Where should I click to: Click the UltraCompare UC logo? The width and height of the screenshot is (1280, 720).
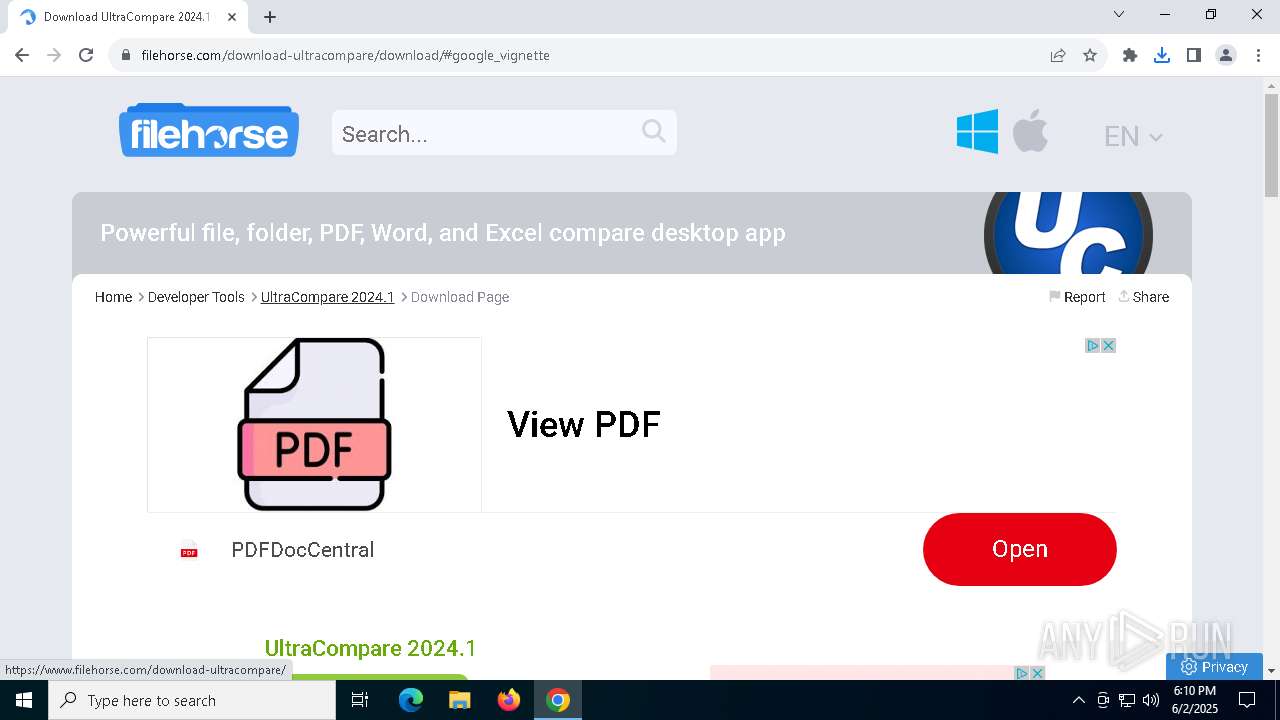tap(1068, 233)
